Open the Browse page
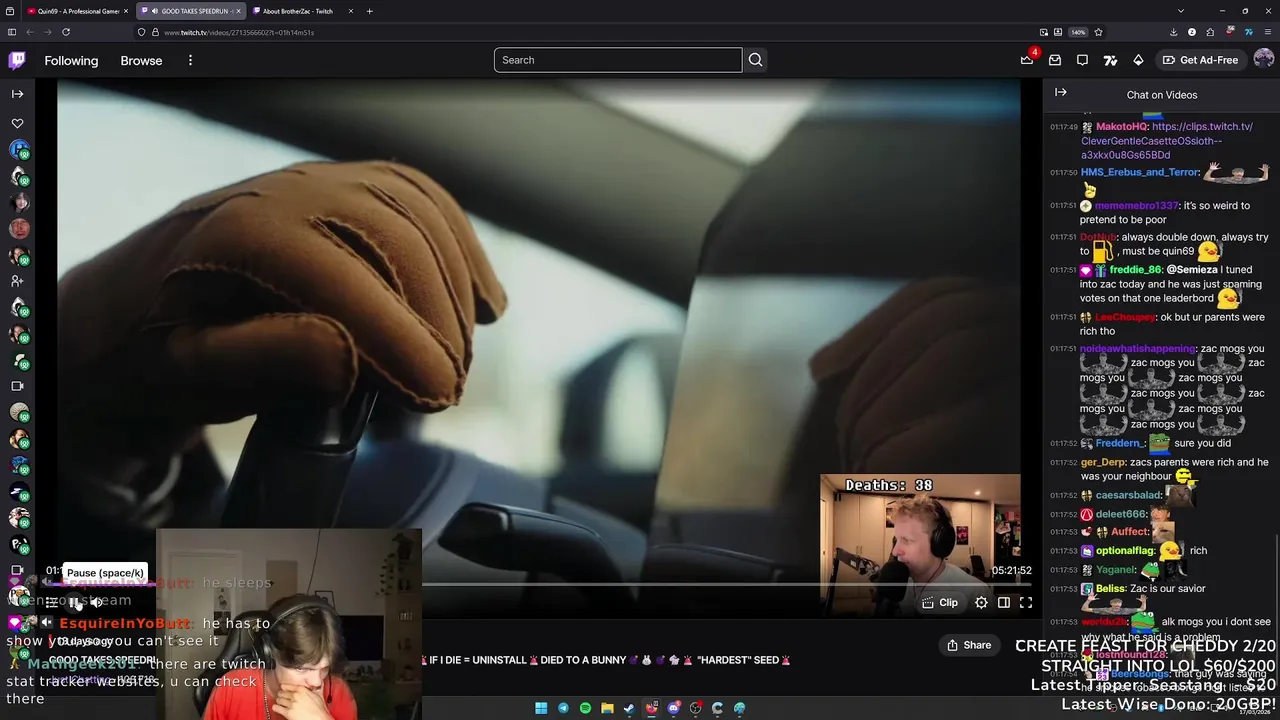The image size is (1280, 720). 141,60
